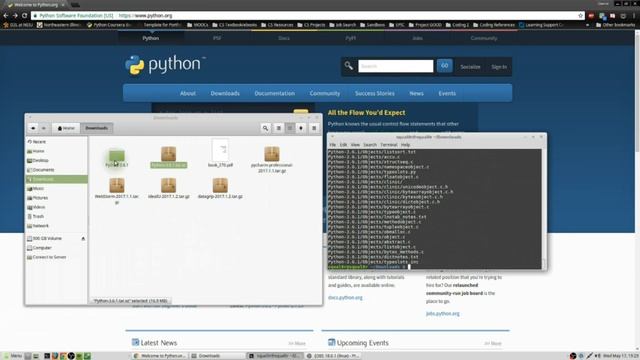The image size is (640, 360).
Task: Select the Jobs top tab
Action: coord(417,38)
